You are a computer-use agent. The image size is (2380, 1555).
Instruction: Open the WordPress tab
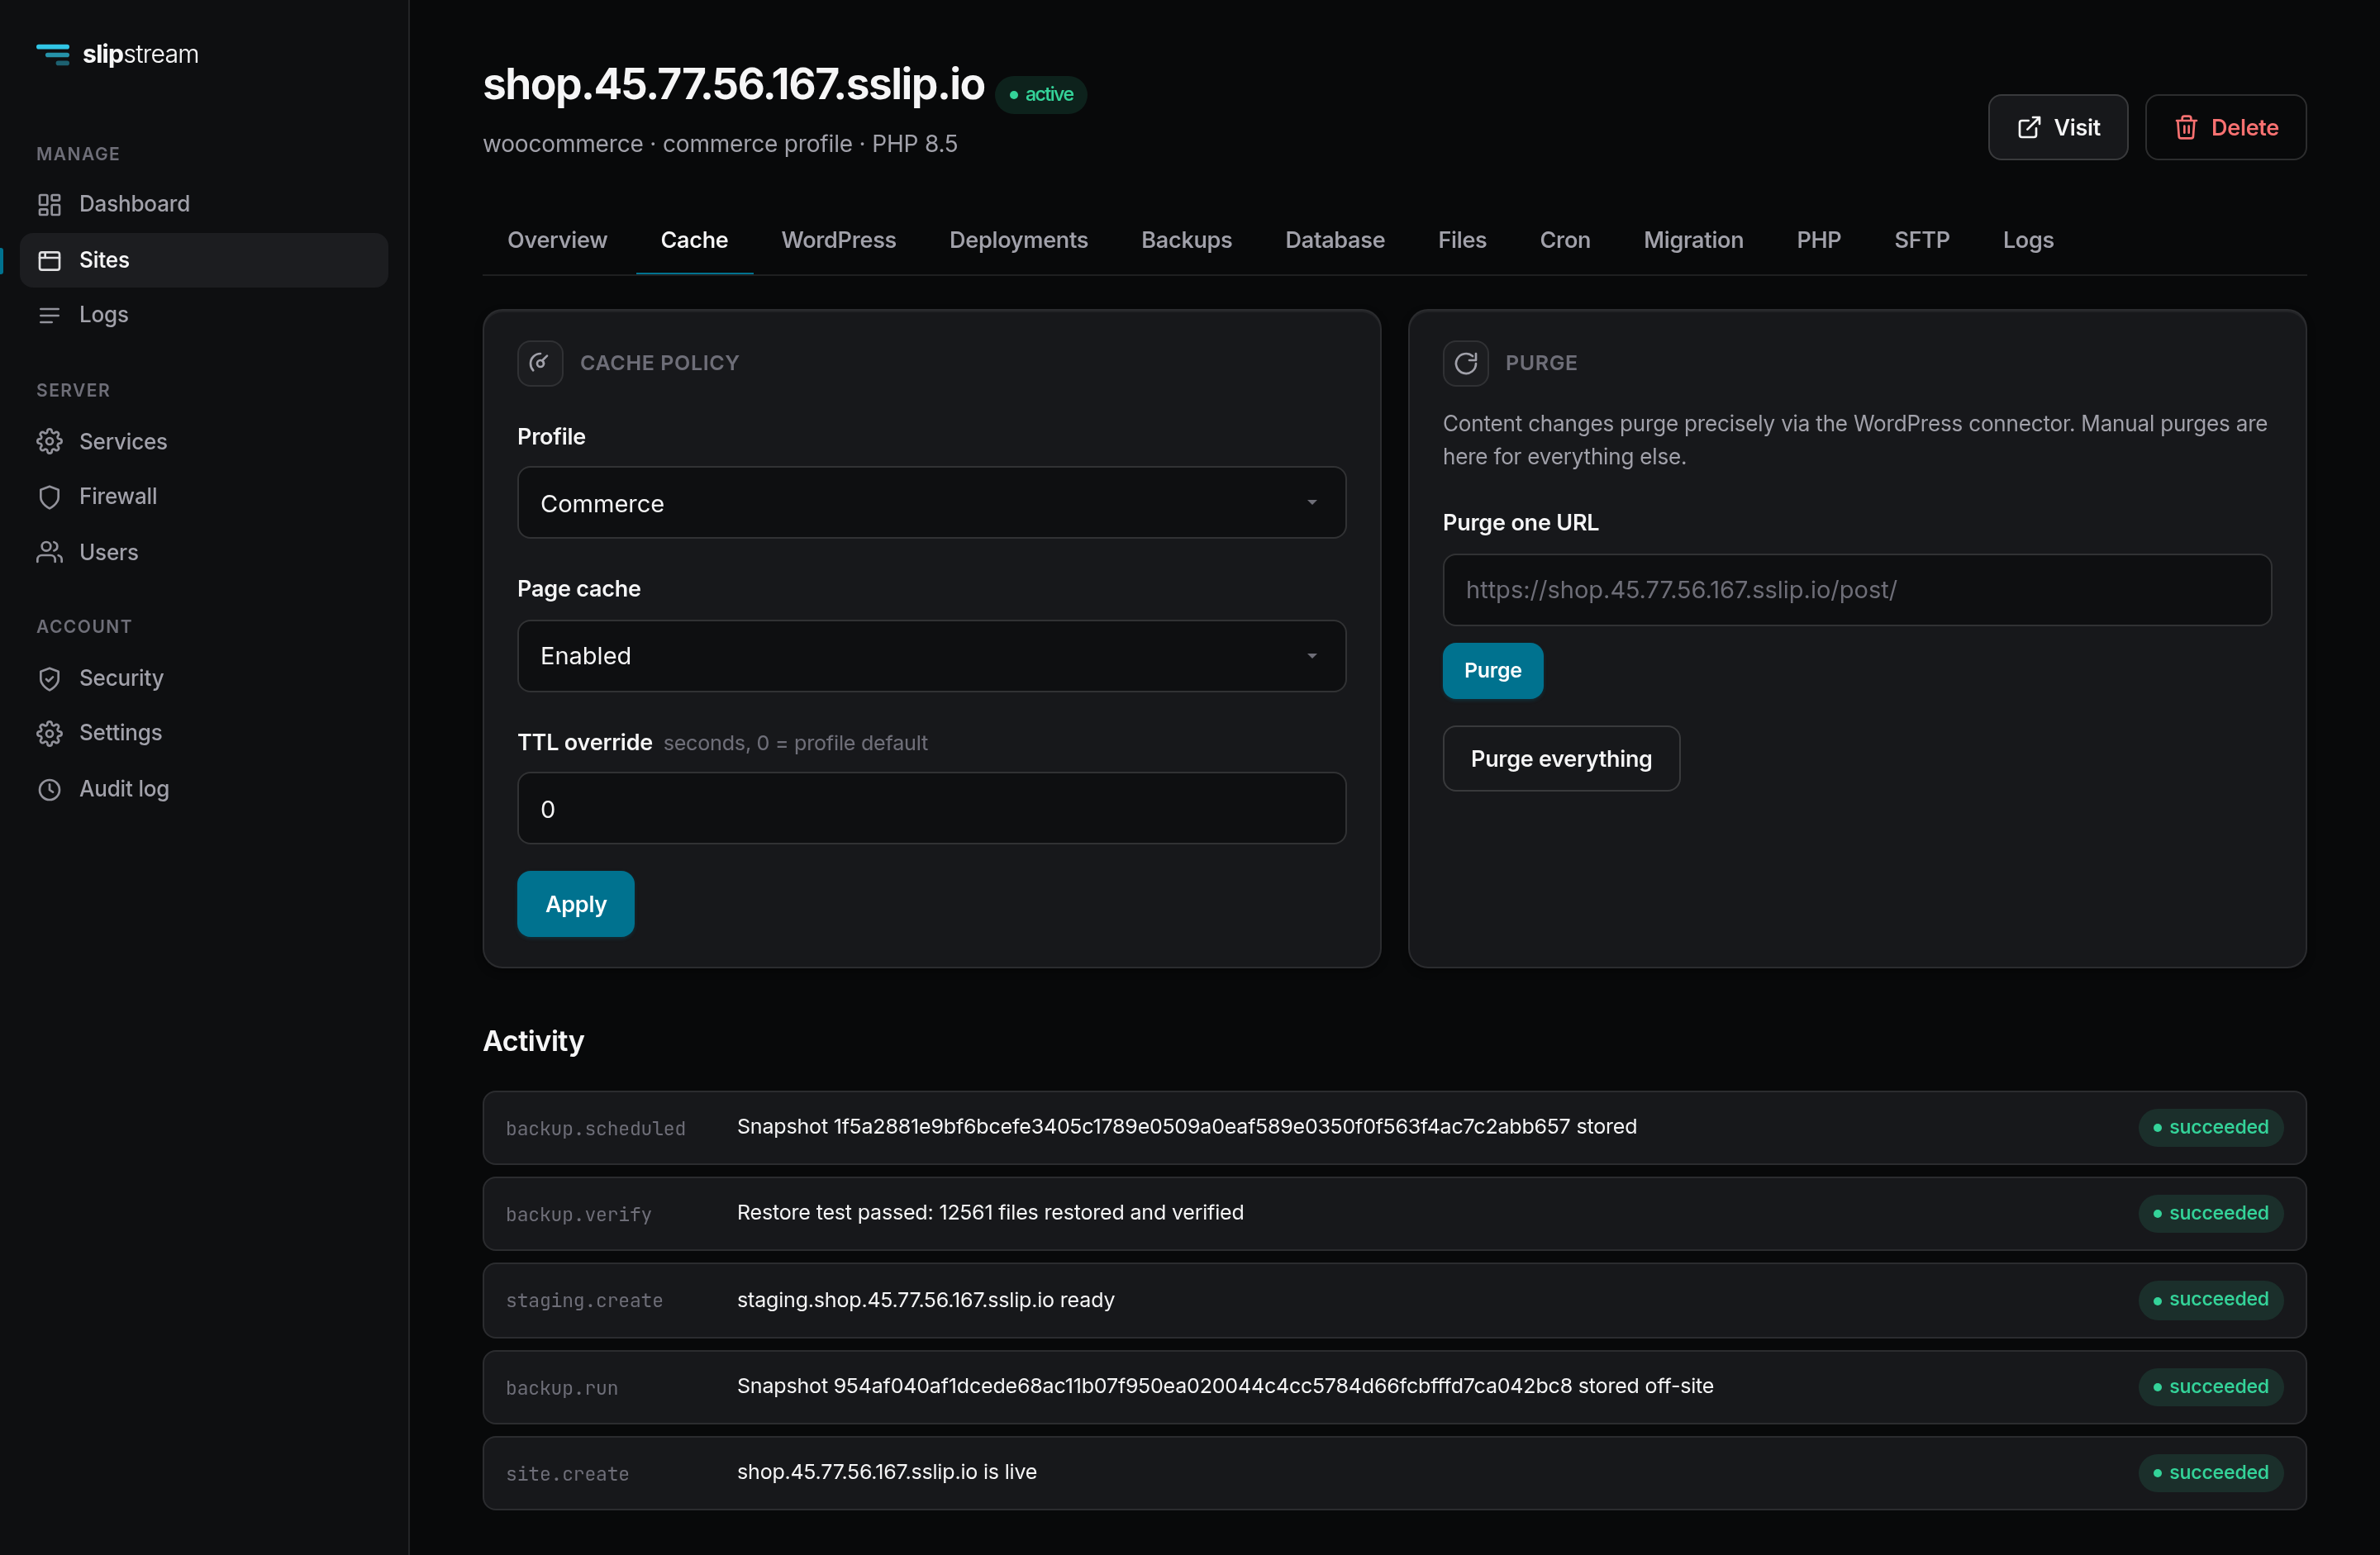coord(838,240)
